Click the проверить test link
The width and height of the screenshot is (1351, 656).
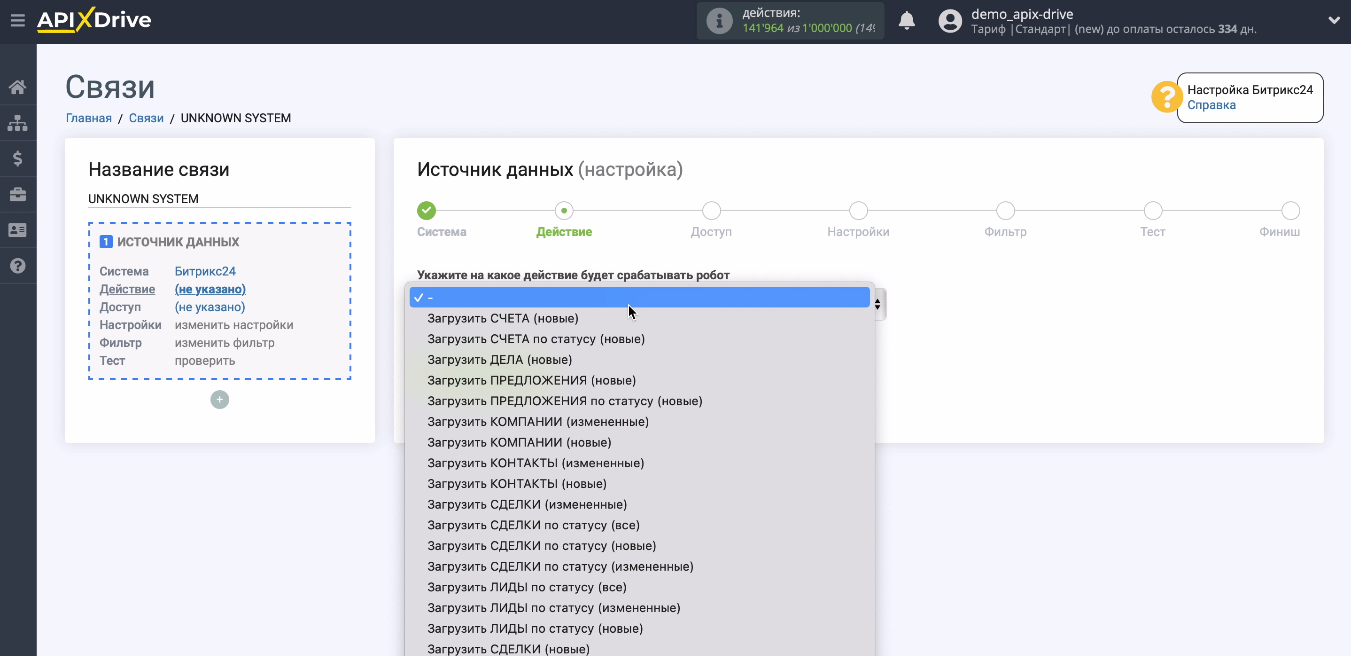click(x=205, y=361)
